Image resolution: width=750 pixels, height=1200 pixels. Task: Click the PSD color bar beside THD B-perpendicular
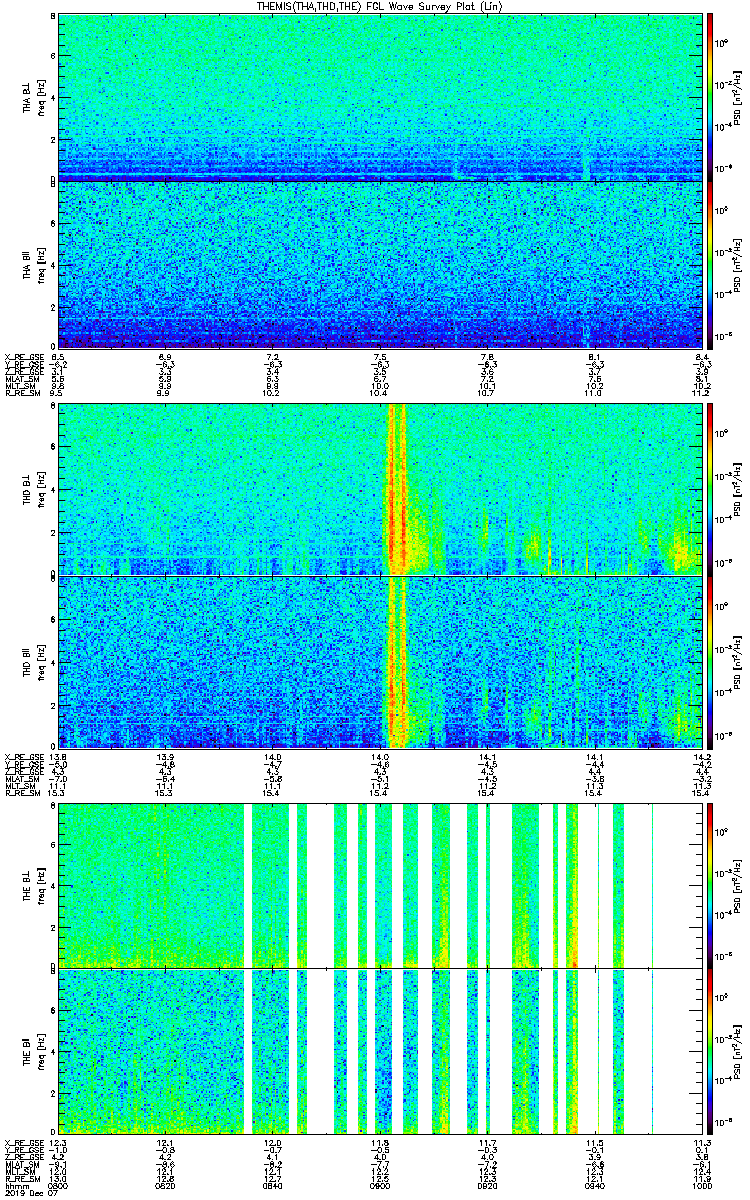(709, 489)
